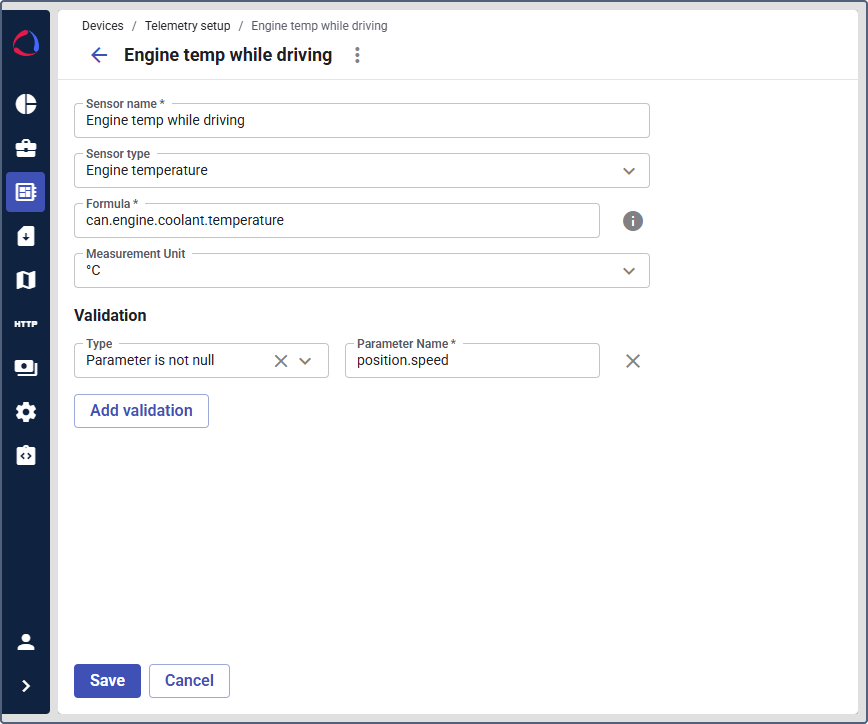Expand the sidebar with the chevron arrow

[x=26, y=686]
